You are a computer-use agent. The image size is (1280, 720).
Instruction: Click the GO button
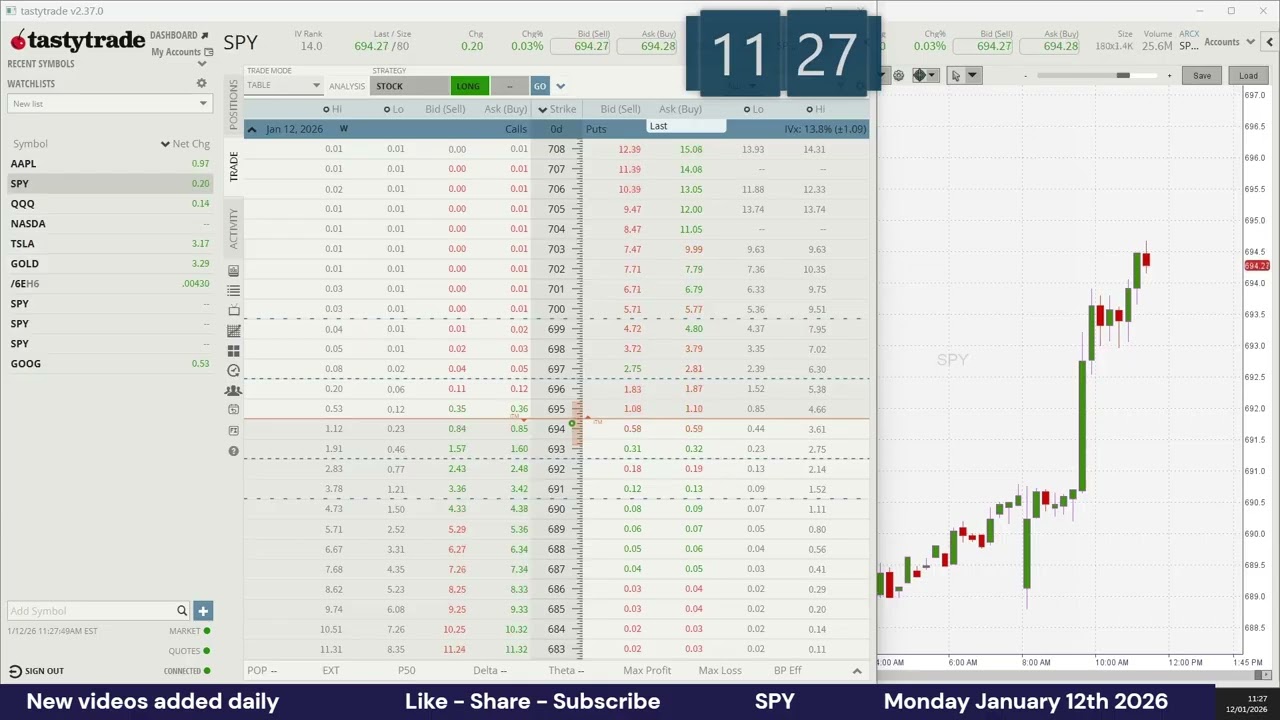click(x=540, y=86)
